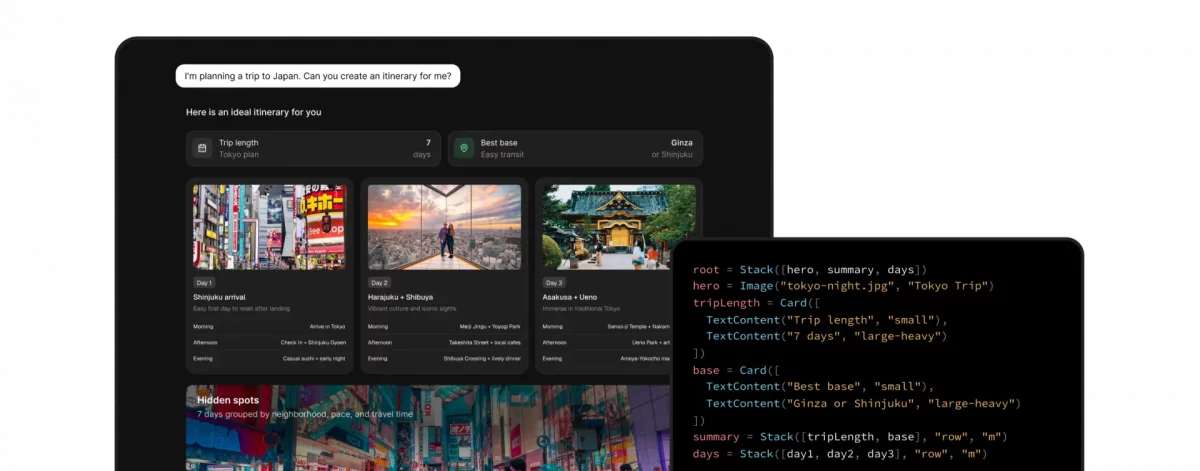Select the 'Asakusa + Ueno' card title
This screenshot has height=471, width=1200.
[569, 297]
